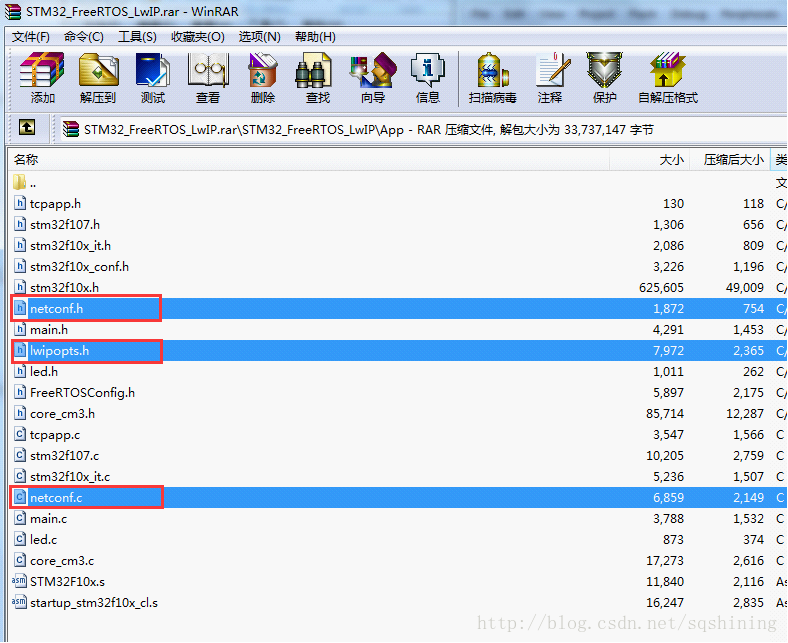Go up one folder level arrow

(x=27, y=127)
